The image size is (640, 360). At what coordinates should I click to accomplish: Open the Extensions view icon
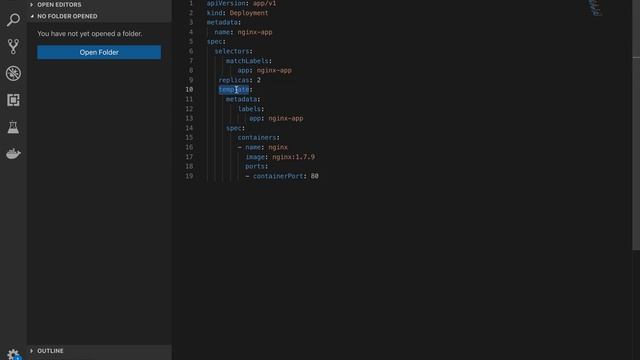point(13,100)
